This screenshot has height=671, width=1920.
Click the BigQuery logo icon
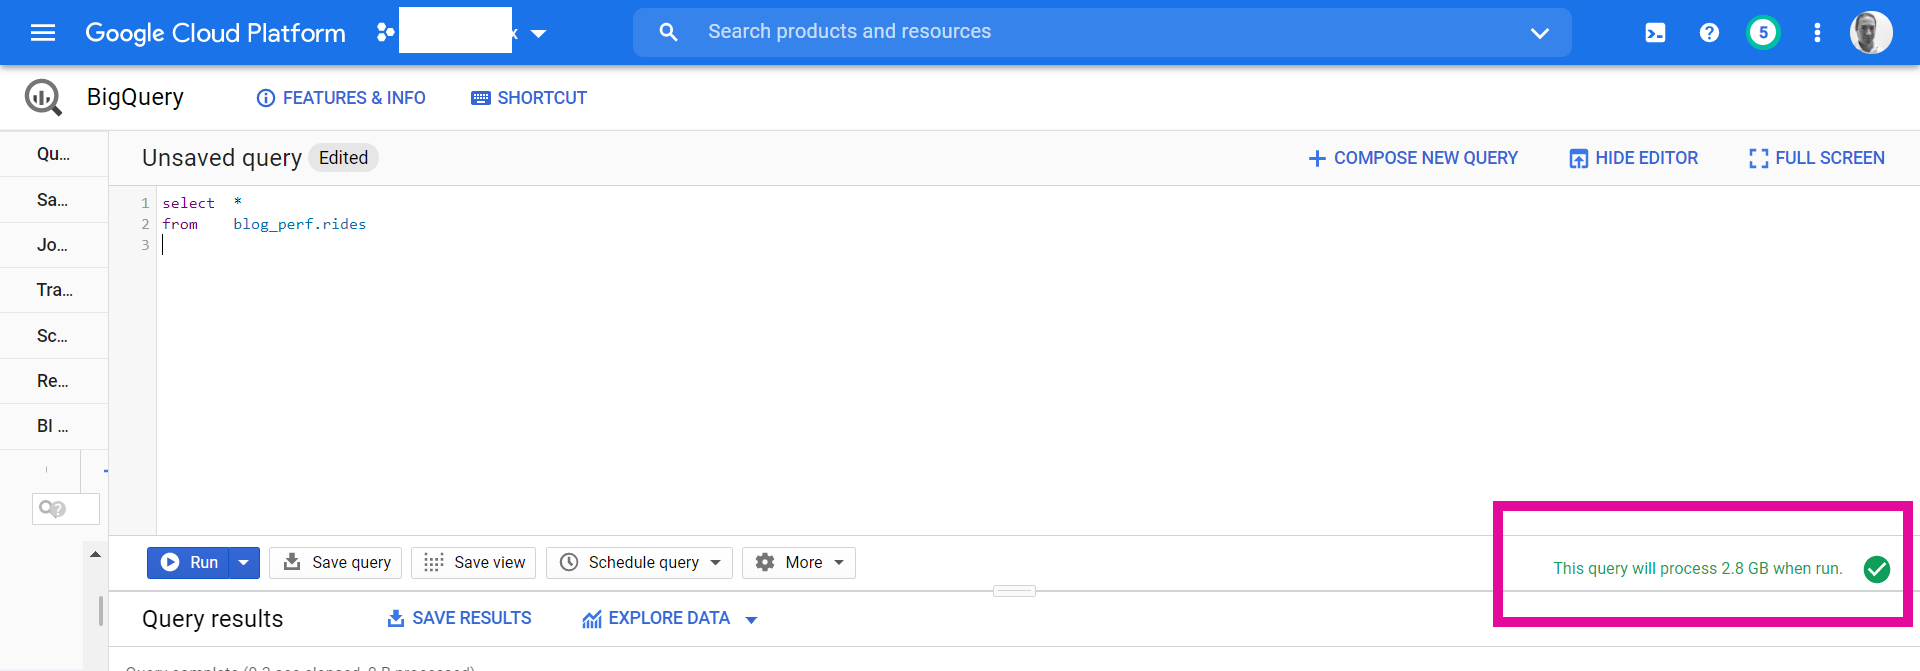click(43, 97)
